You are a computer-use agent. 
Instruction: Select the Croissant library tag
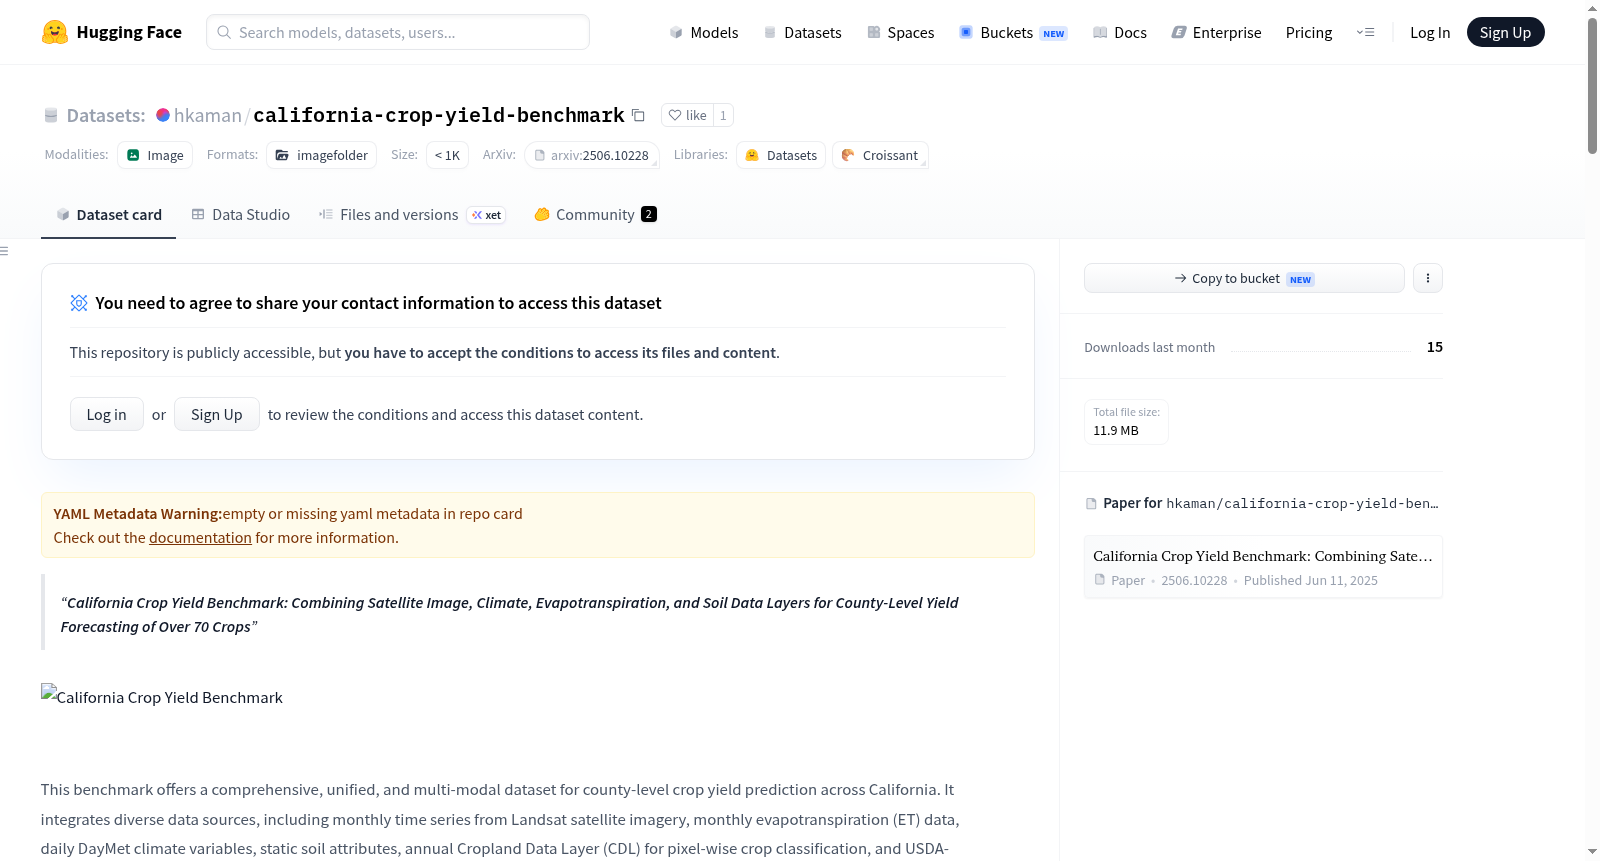(x=880, y=155)
